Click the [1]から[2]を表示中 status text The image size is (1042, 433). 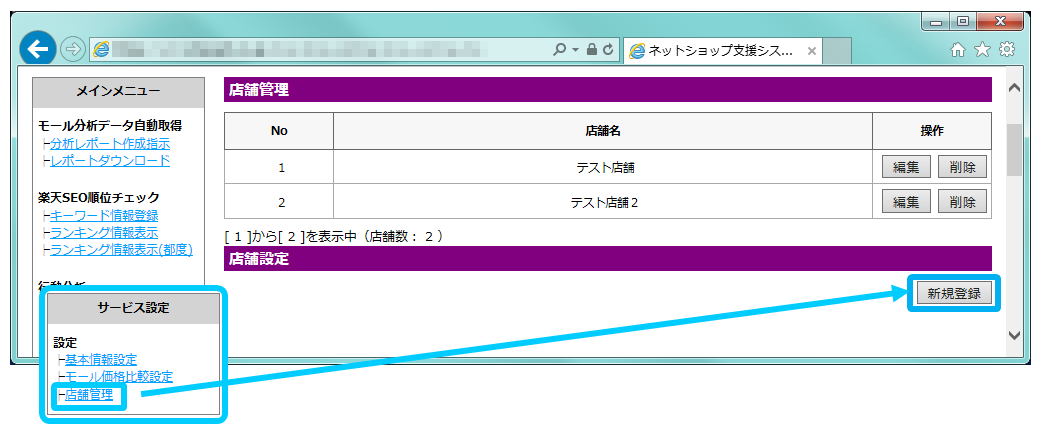click(334, 236)
